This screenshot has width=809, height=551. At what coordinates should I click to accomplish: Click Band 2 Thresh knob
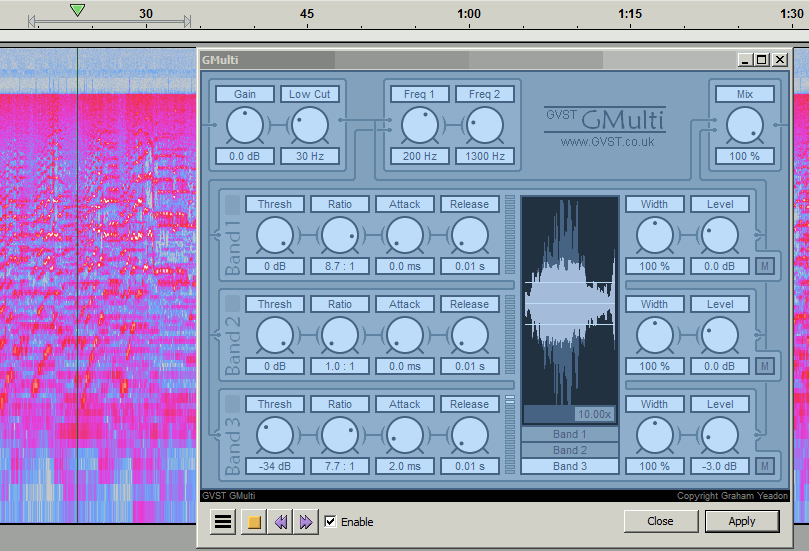274,335
